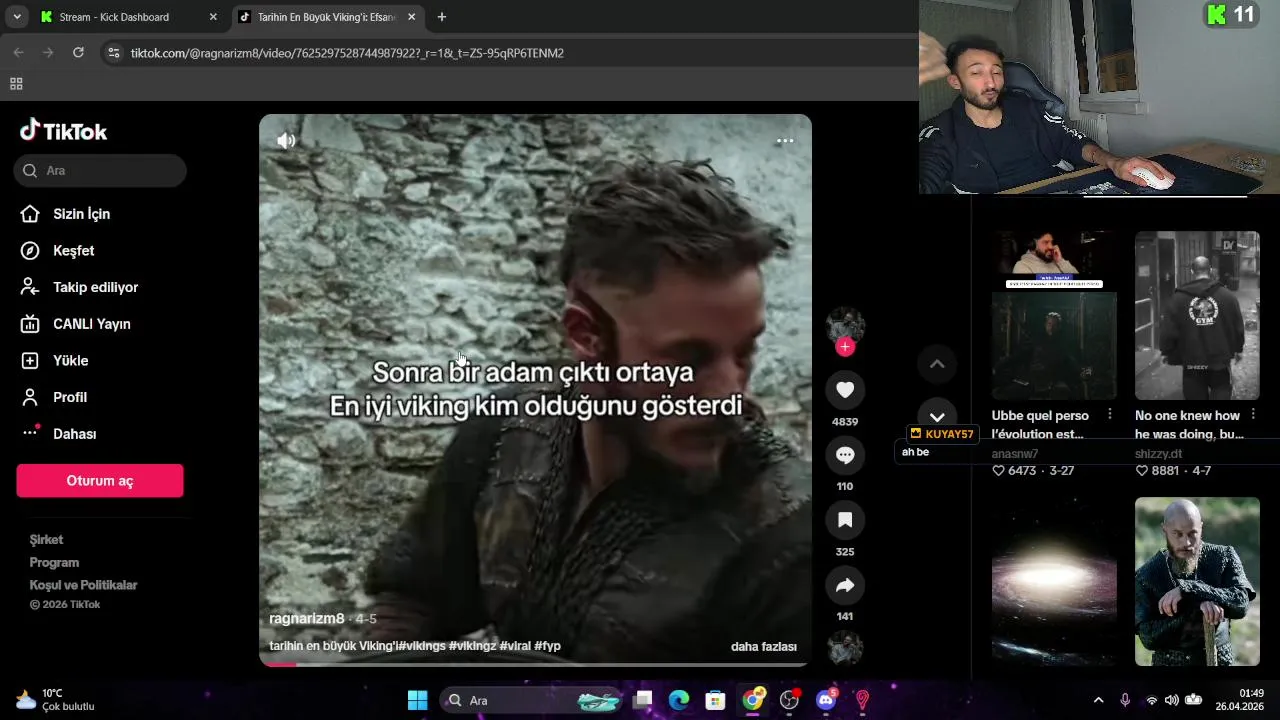Click the site information icon in address bar
This screenshot has height=720, width=1280.
(114, 53)
